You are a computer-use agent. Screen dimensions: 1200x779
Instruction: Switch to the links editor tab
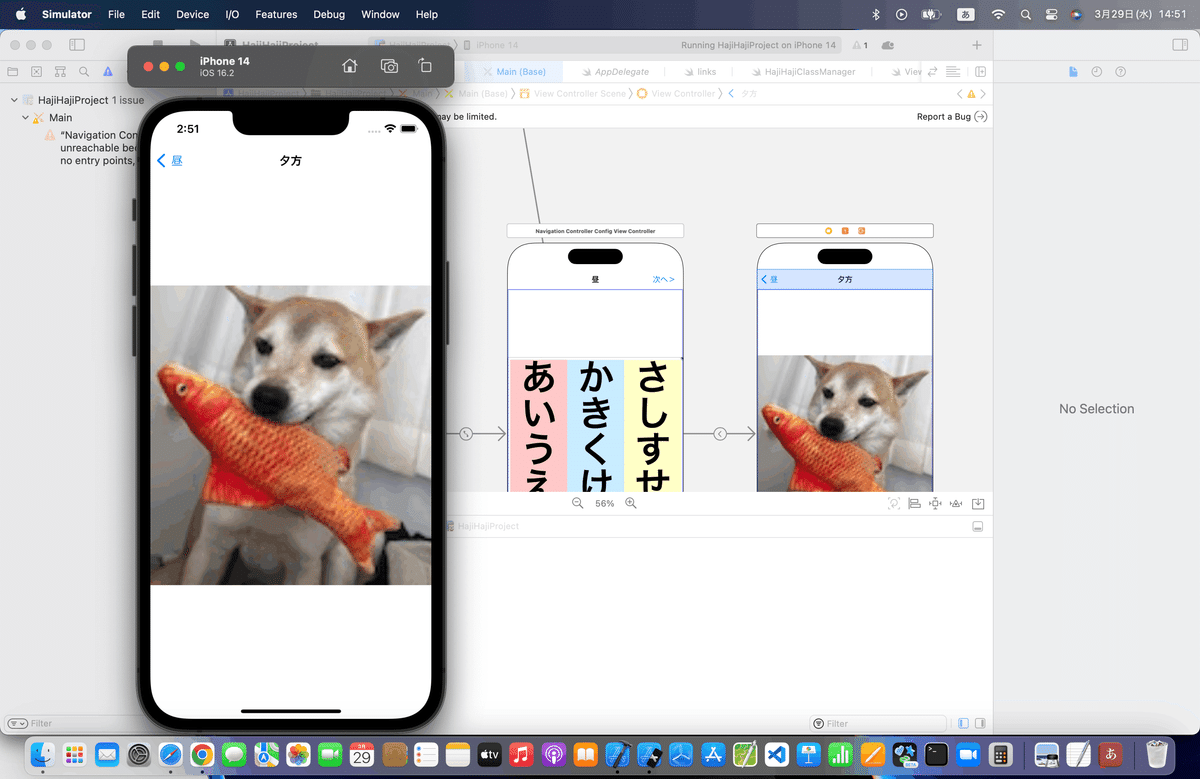coord(698,72)
